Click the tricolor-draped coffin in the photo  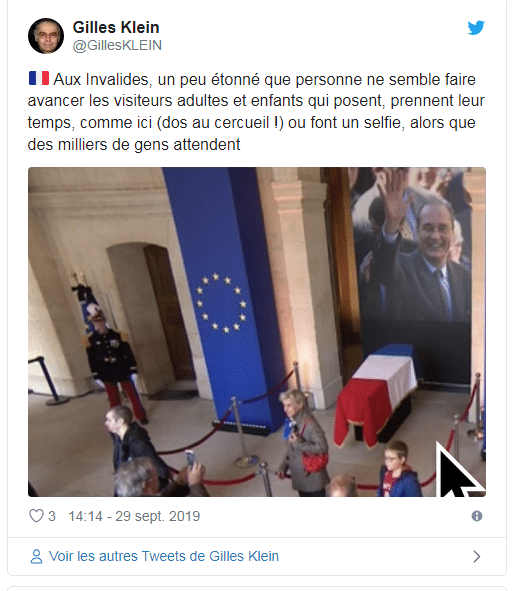click(375, 392)
